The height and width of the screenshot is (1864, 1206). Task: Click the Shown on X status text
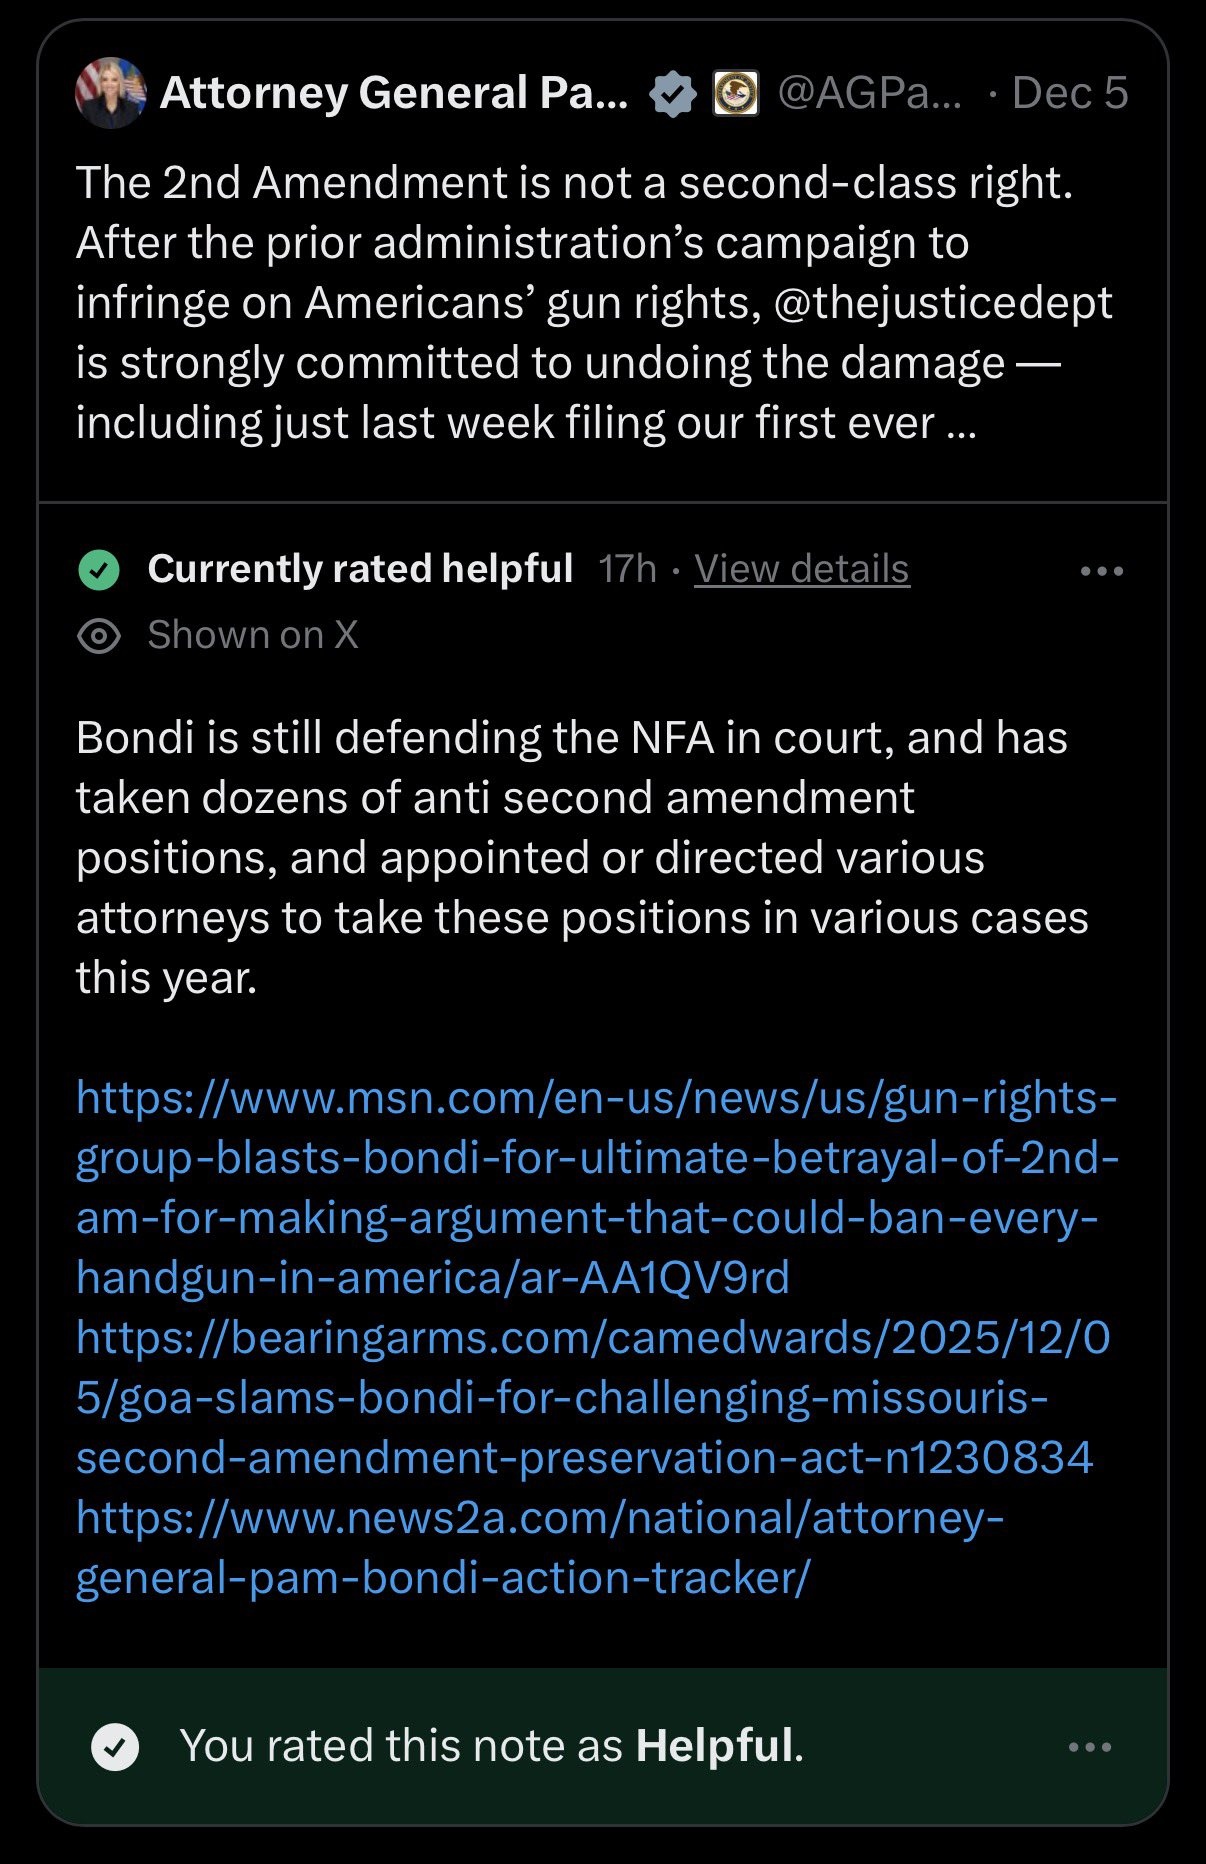click(252, 635)
